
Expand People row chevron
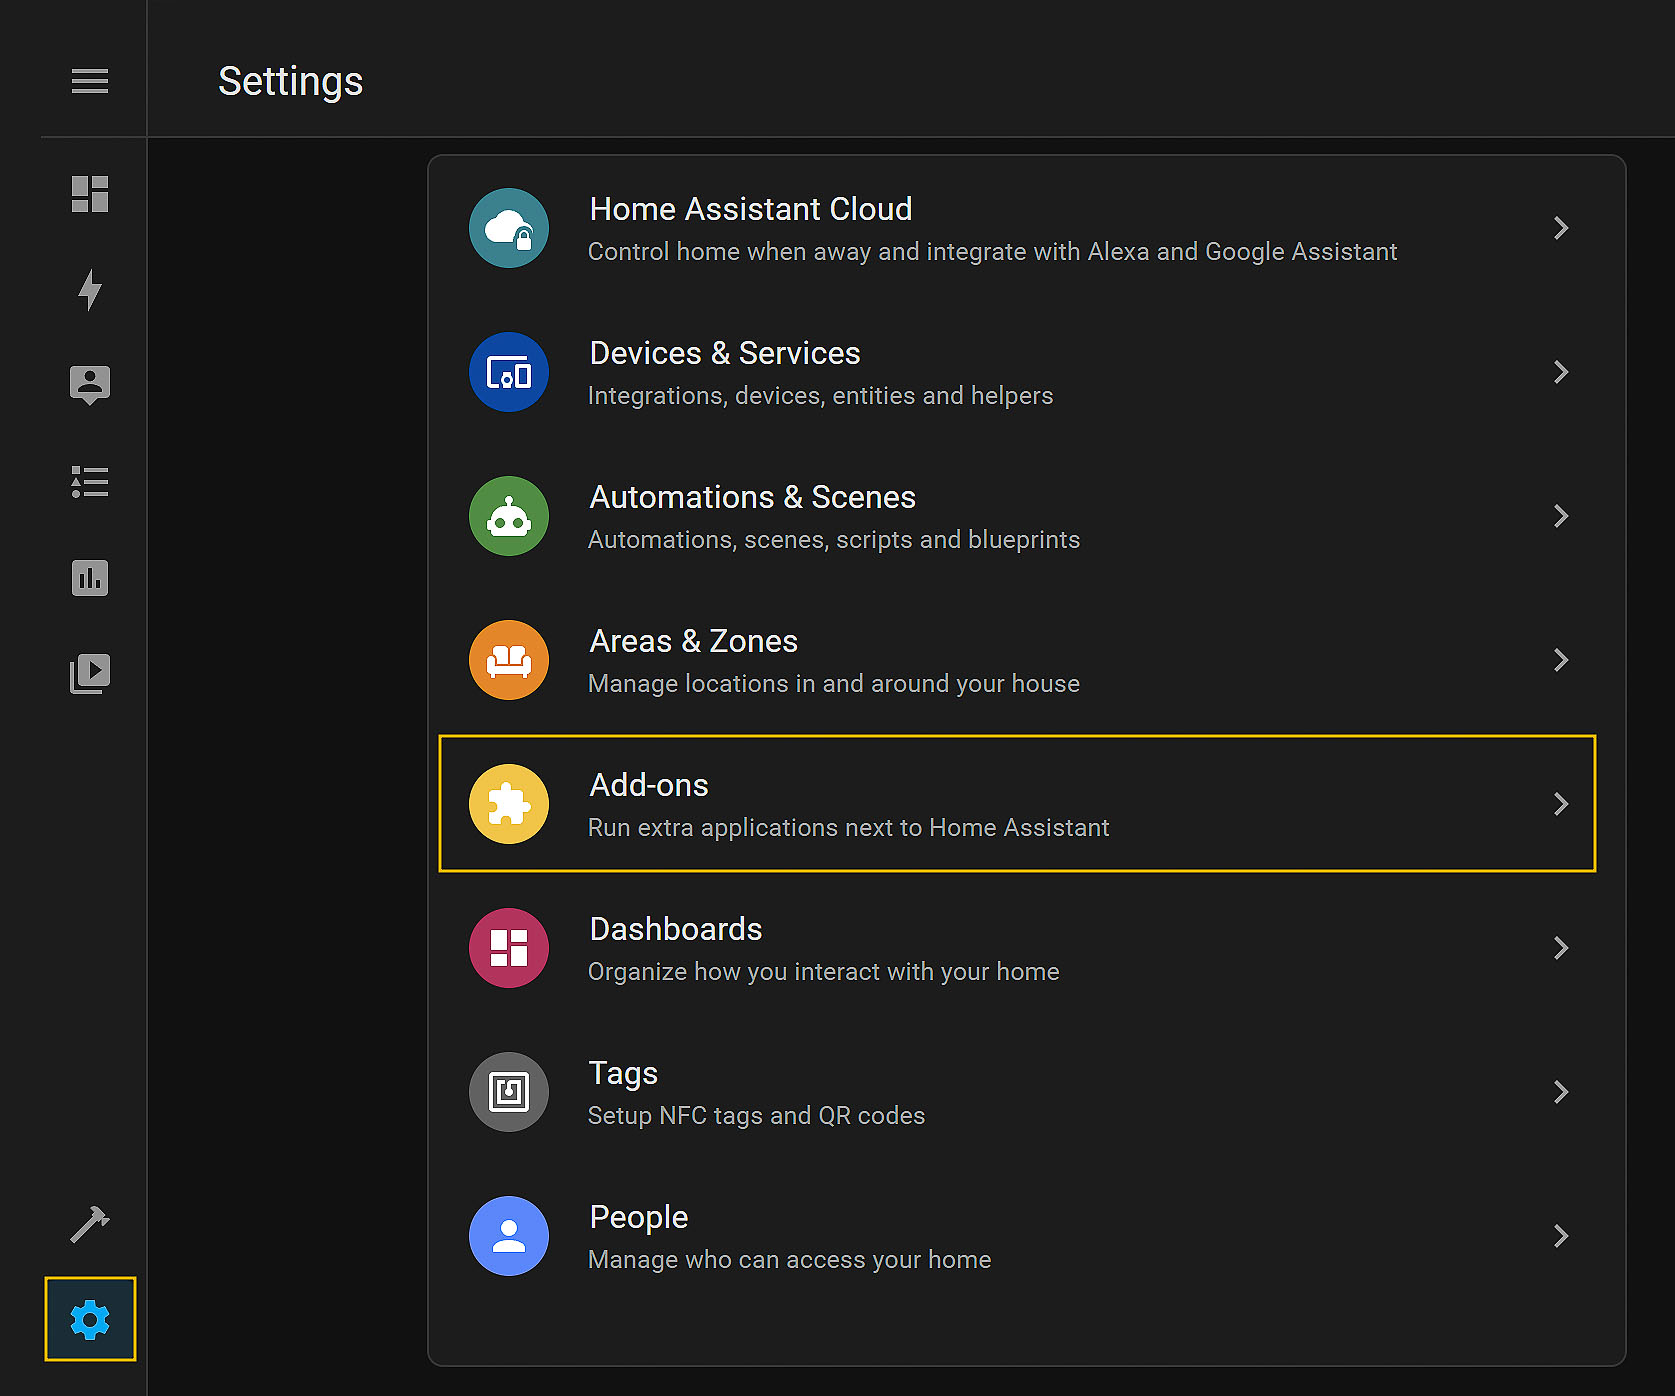pyautogui.click(x=1561, y=1236)
